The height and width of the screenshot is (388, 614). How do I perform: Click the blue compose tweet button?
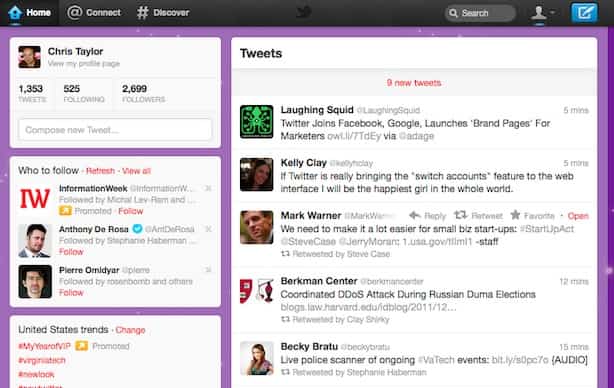coord(584,13)
